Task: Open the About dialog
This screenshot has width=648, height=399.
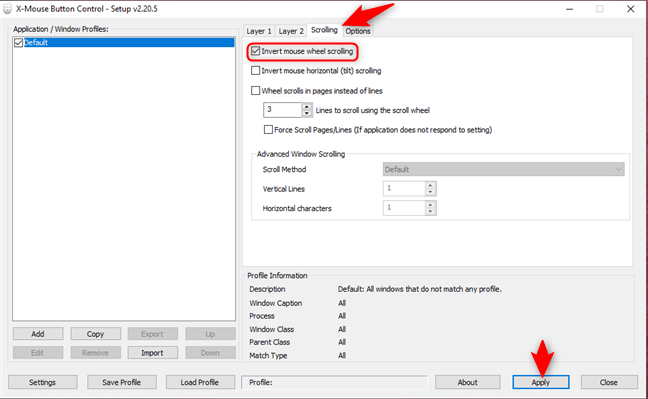Action: 467,382
